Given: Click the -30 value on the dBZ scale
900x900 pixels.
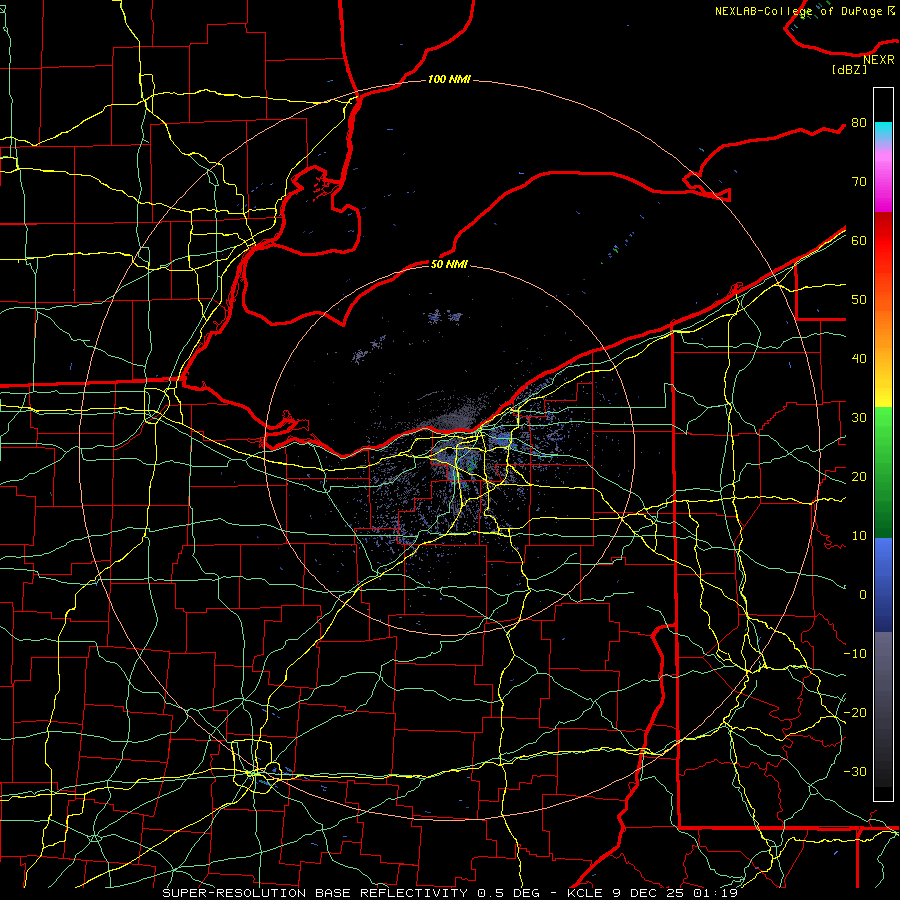Looking at the screenshot, I should coord(855,771).
